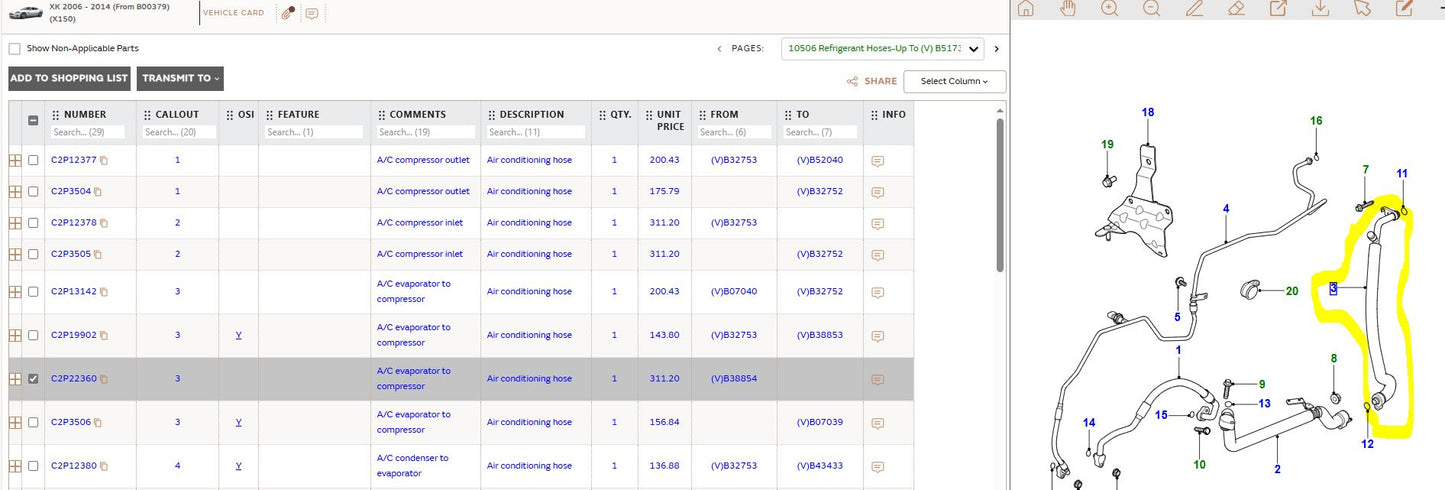
Task: Open the edit note icon
Action: coord(1406,9)
